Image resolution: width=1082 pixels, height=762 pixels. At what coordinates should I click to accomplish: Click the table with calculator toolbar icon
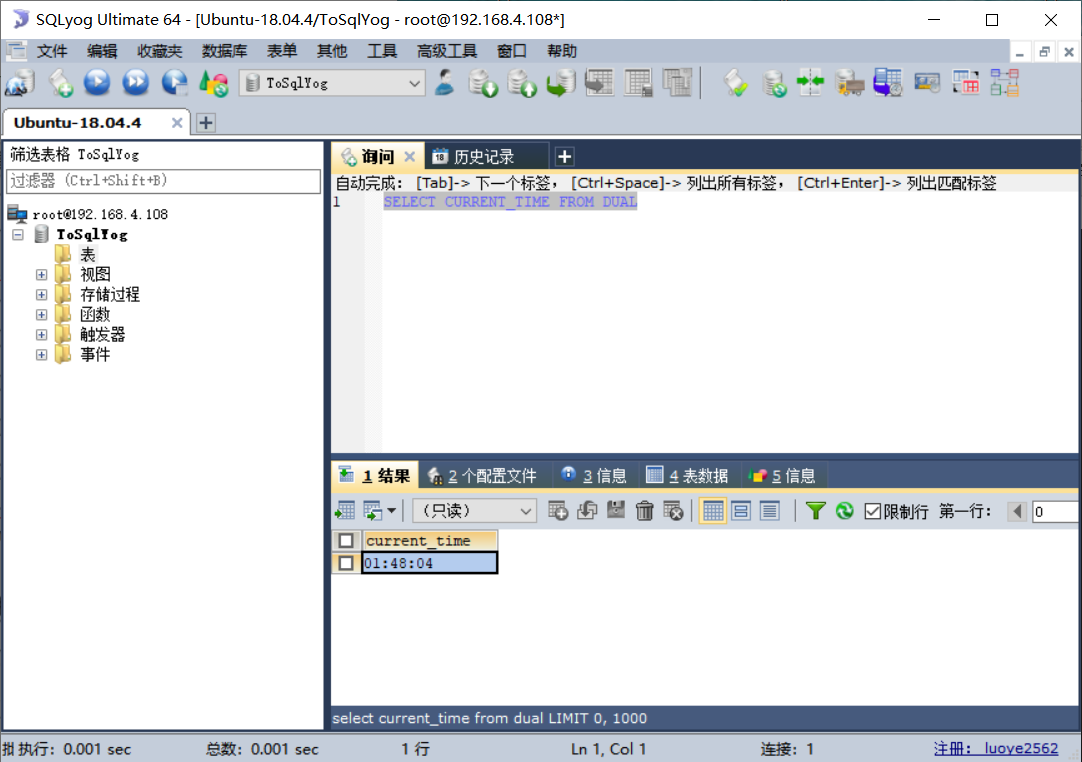coord(638,83)
